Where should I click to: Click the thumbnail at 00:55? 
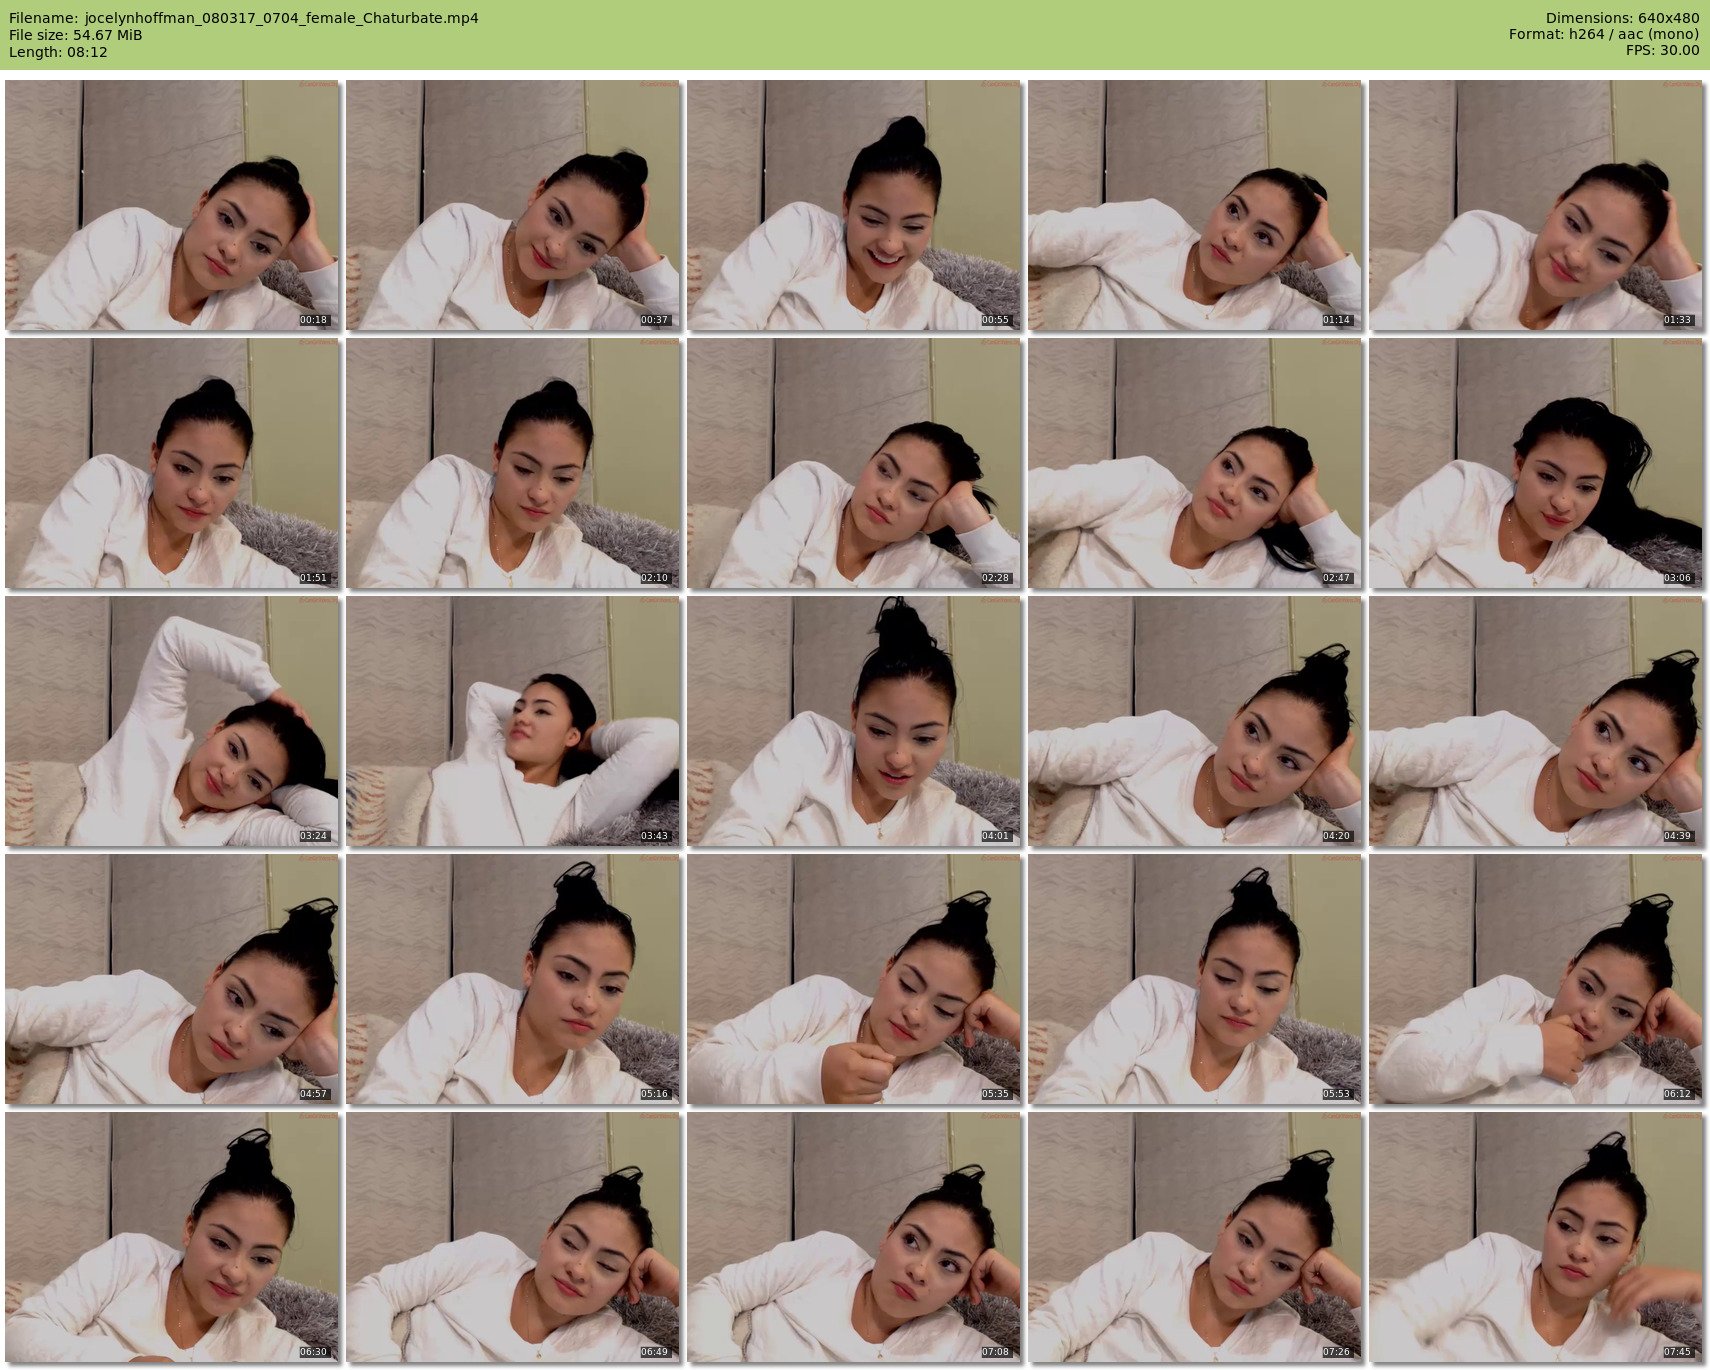[854, 205]
